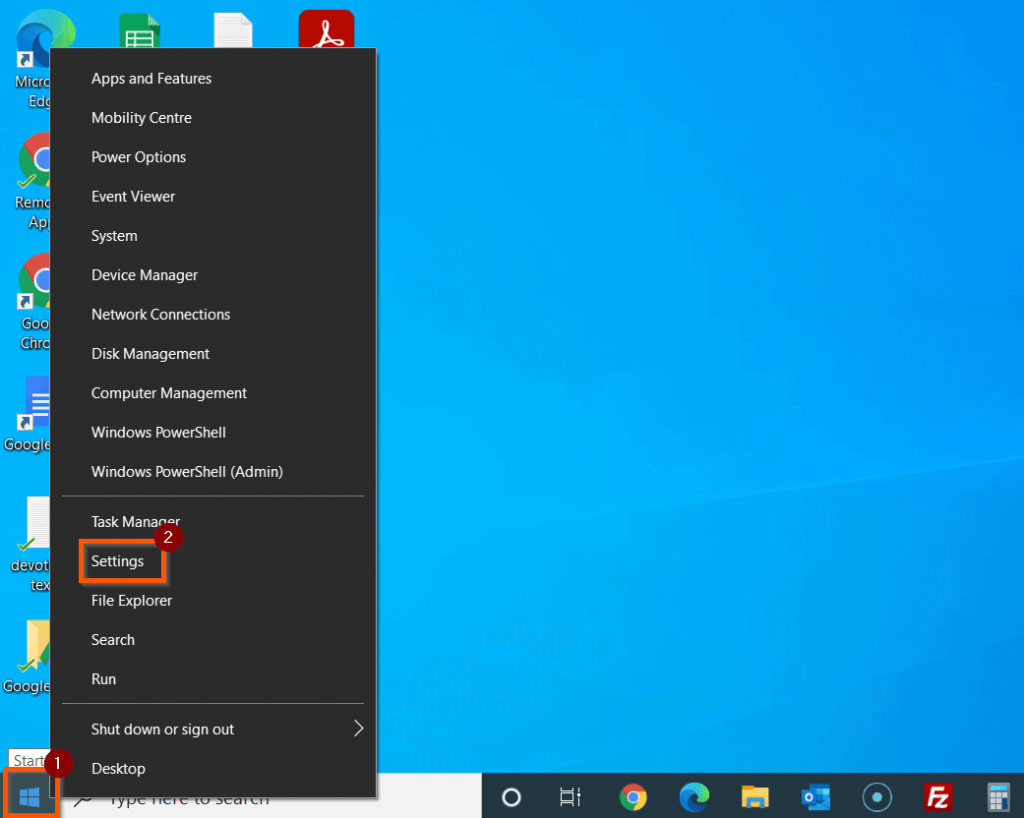Image resolution: width=1024 pixels, height=818 pixels.
Task: Open Calculator from the taskbar
Action: pyautogui.click(x=999, y=797)
